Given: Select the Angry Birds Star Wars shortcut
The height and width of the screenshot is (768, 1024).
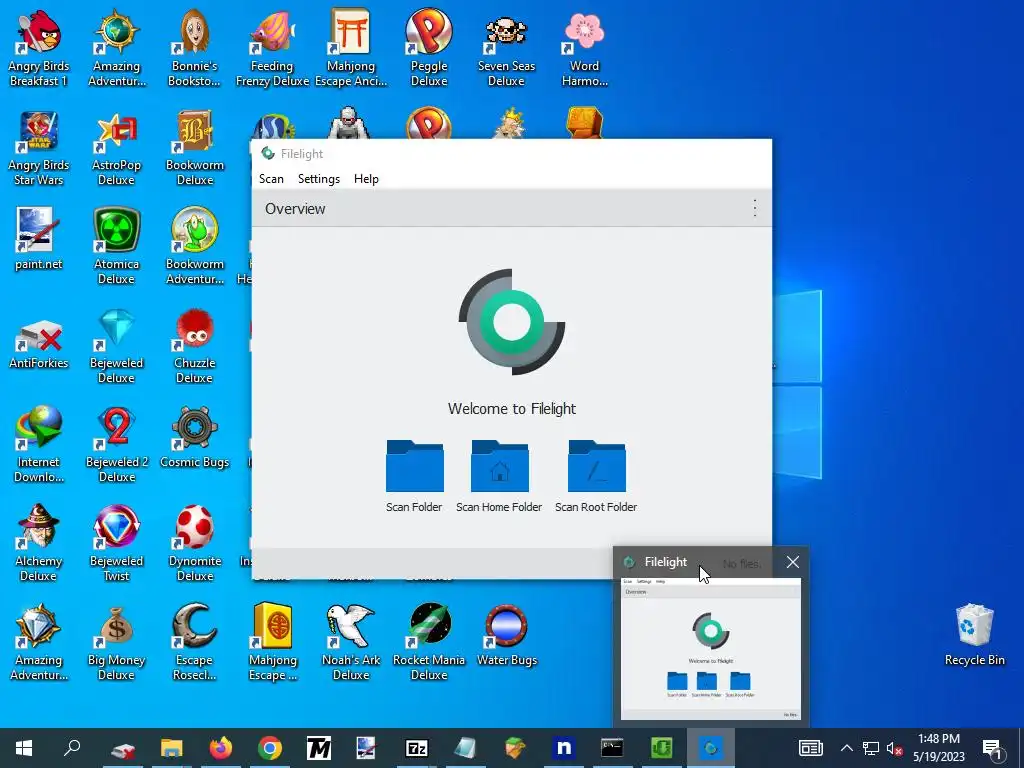Looking at the screenshot, I should coord(39,149).
